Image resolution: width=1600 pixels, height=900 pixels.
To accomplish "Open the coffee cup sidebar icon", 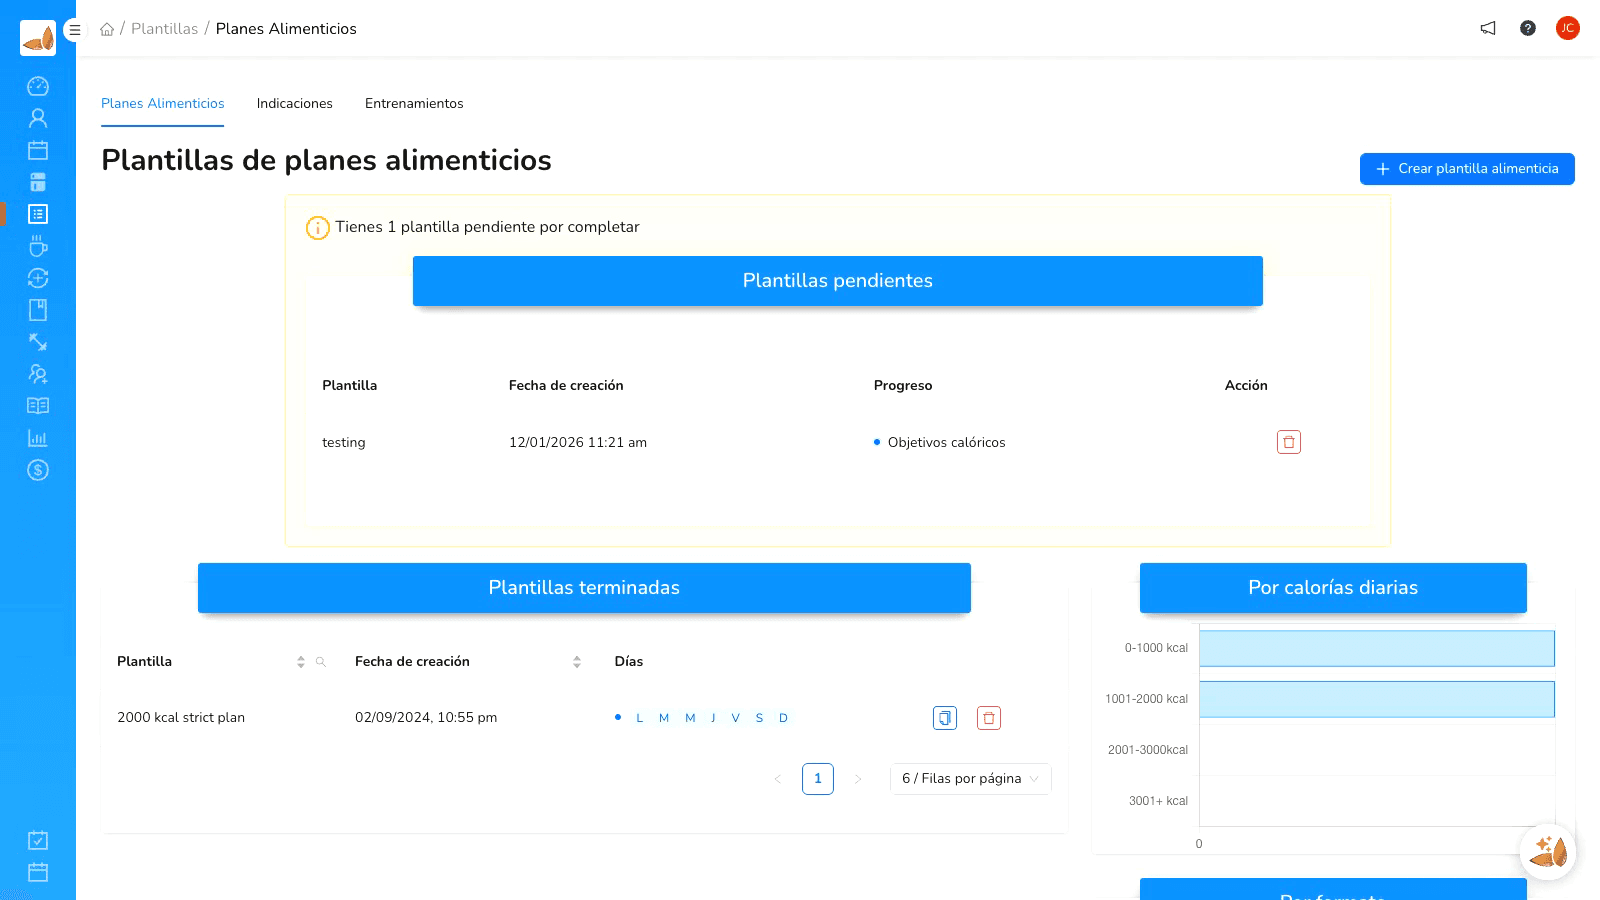I will click(38, 246).
